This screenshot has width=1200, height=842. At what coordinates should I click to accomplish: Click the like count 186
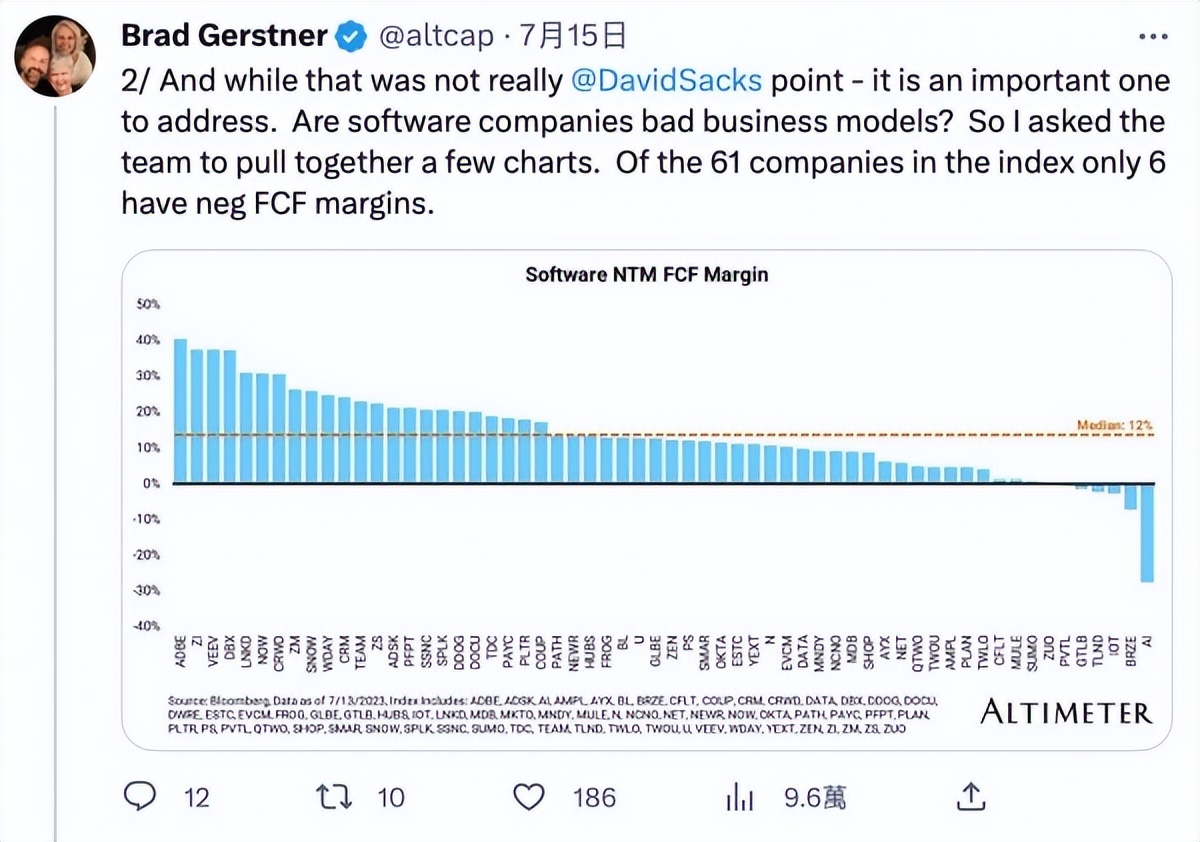pyautogui.click(x=594, y=797)
